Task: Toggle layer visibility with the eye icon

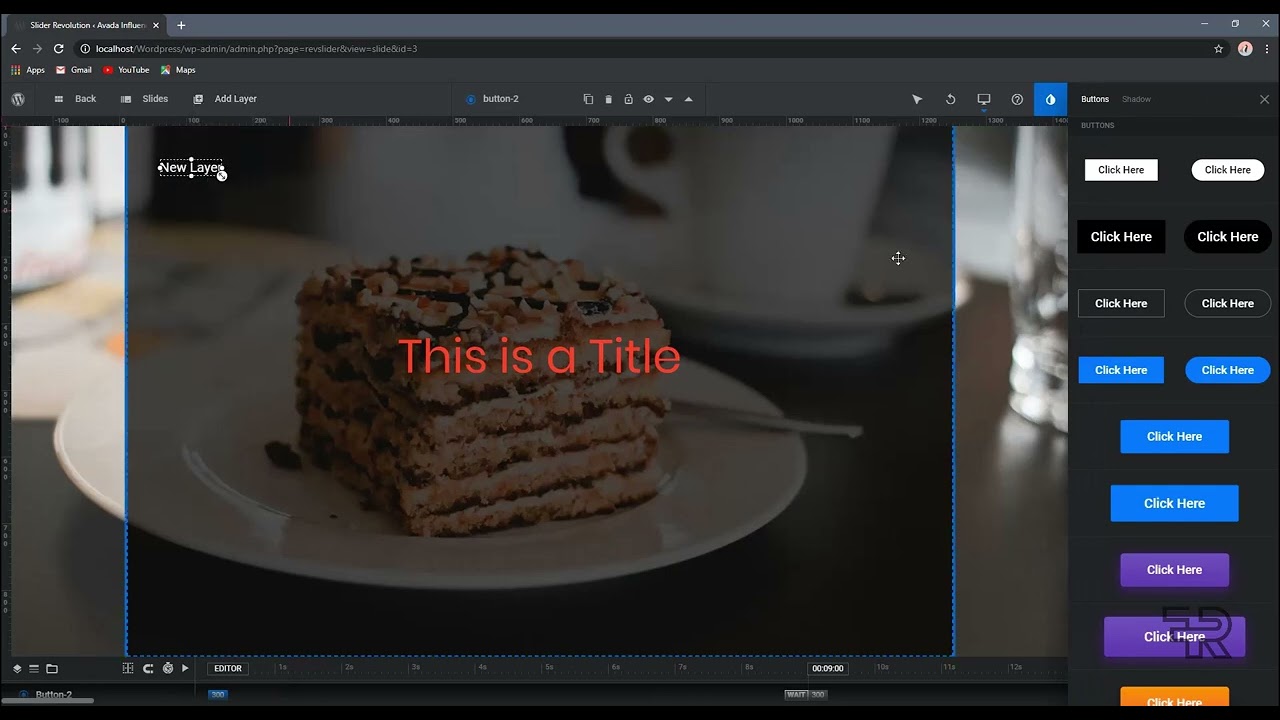Action: [648, 99]
